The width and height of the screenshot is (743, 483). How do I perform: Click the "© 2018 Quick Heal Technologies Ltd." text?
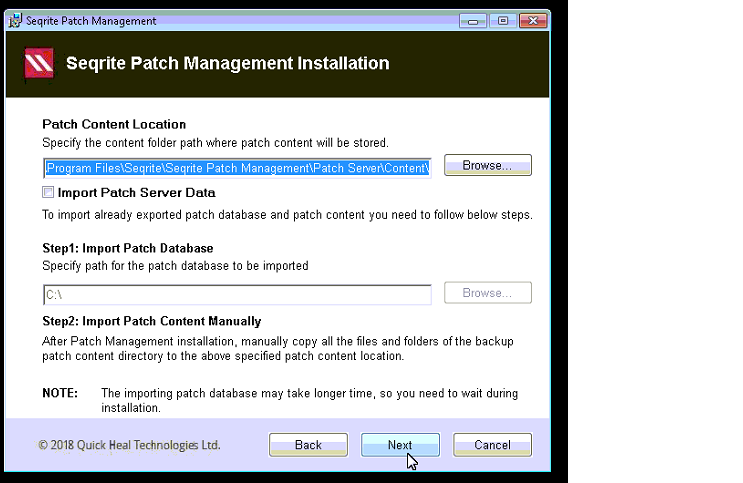(129, 445)
